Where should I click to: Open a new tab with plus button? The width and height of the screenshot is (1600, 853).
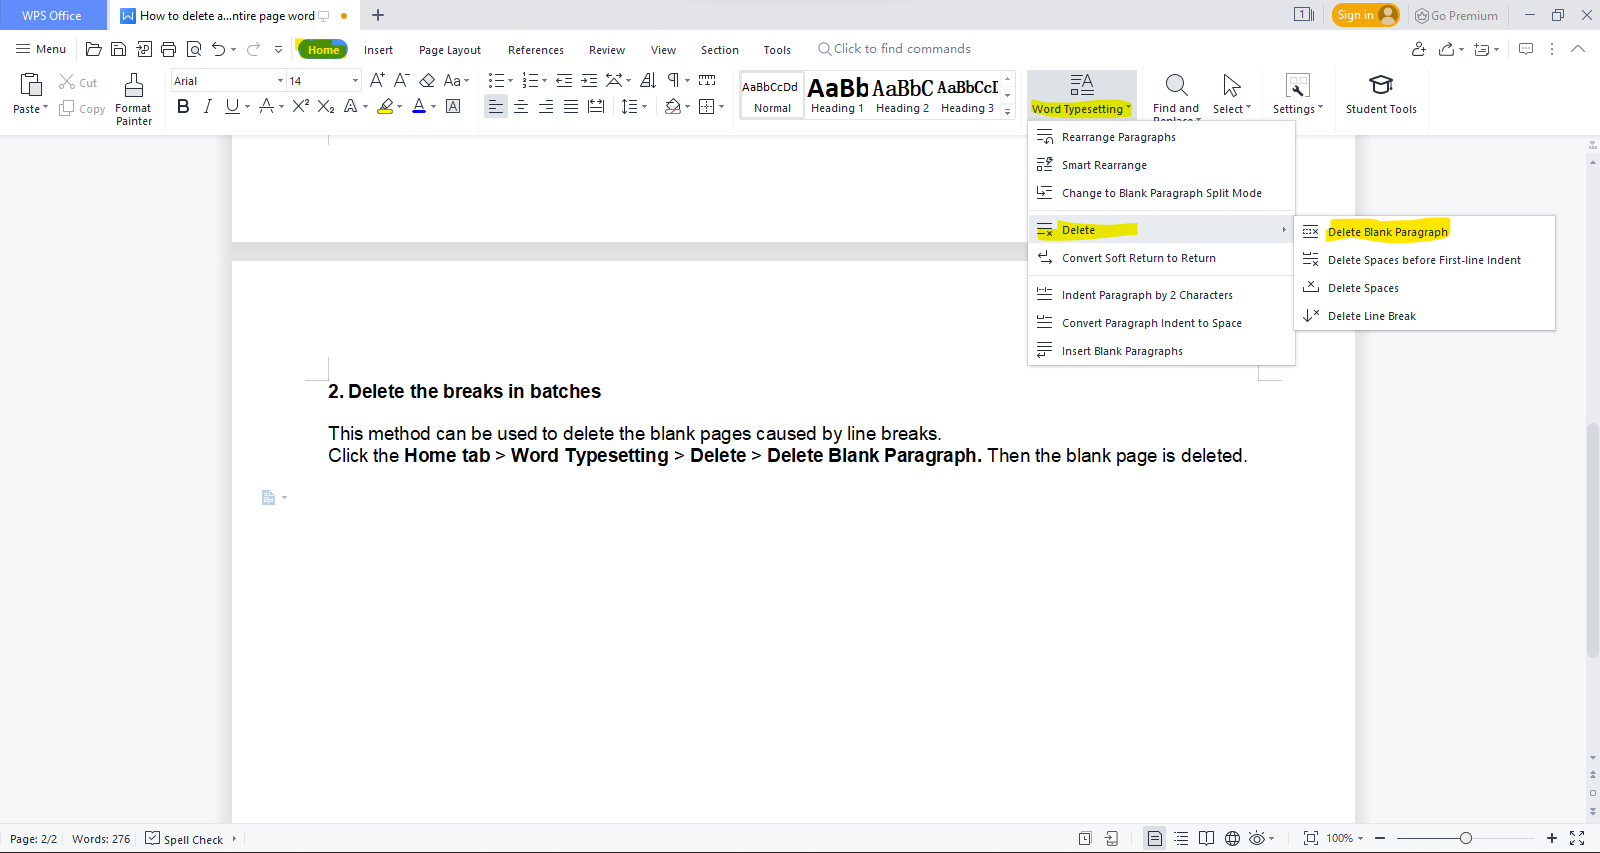coord(378,15)
